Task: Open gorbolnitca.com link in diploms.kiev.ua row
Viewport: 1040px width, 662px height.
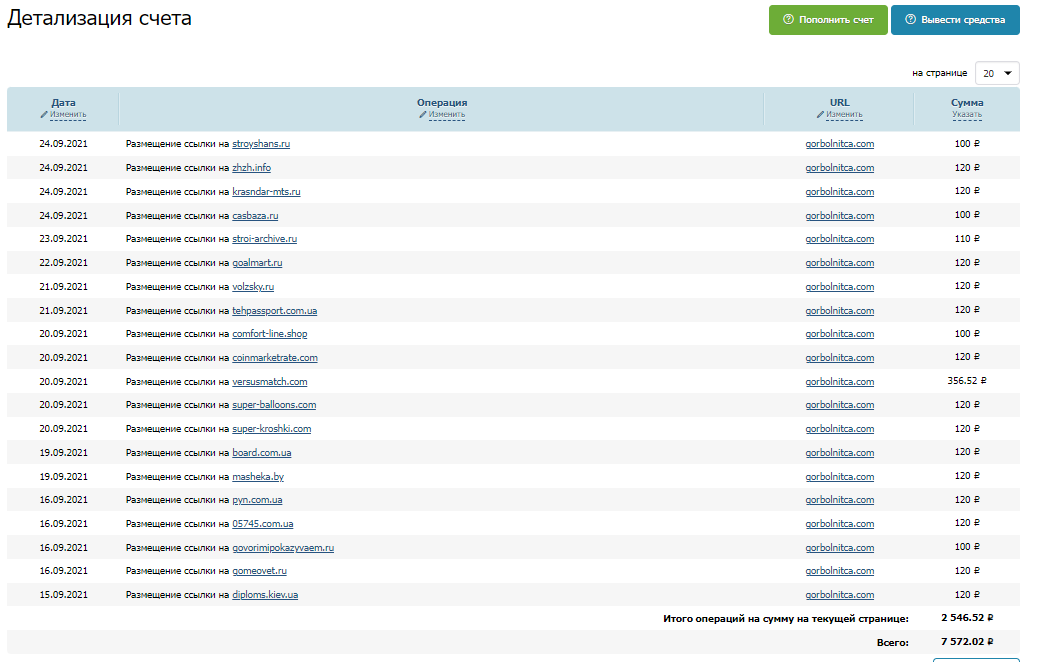Action: coord(840,594)
